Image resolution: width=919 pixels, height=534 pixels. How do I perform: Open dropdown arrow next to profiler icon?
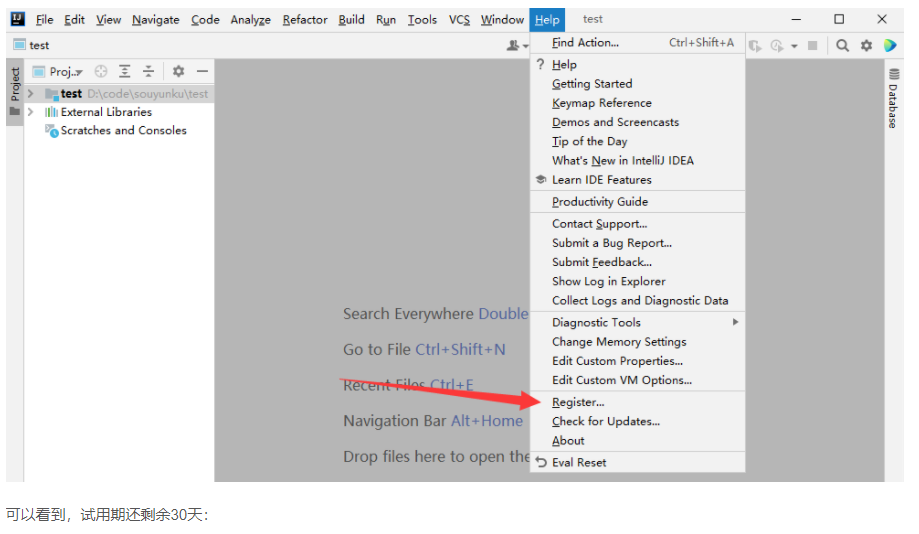(794, 46)
